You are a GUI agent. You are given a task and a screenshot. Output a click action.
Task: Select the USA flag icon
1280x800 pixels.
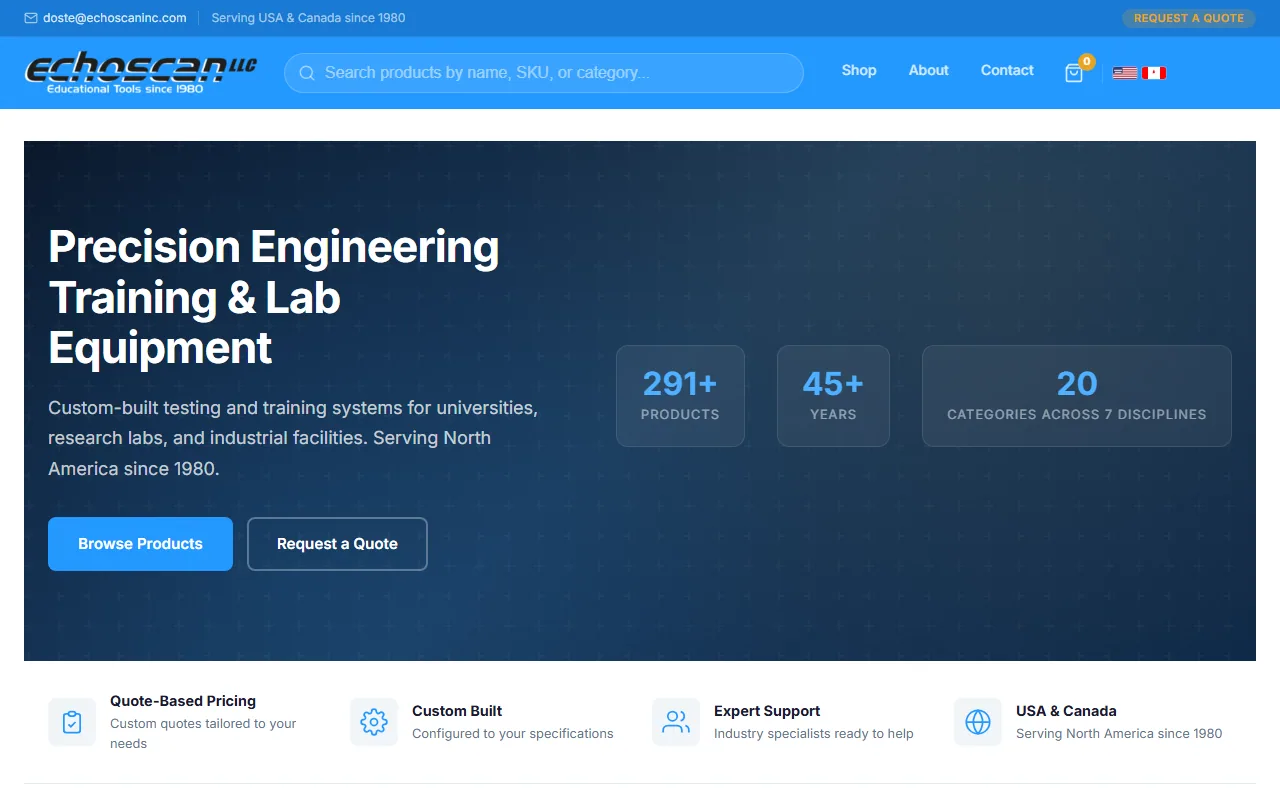point(1125,73)
